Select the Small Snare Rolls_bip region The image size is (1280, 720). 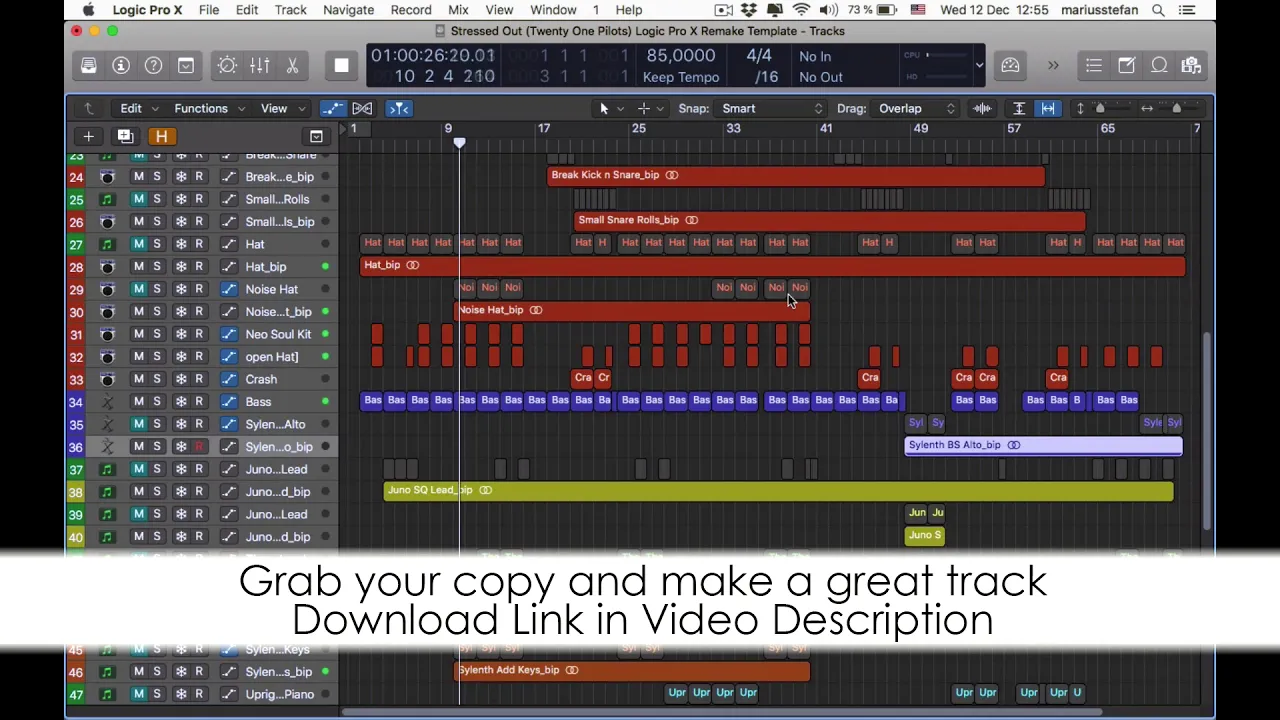pos(830,221)
